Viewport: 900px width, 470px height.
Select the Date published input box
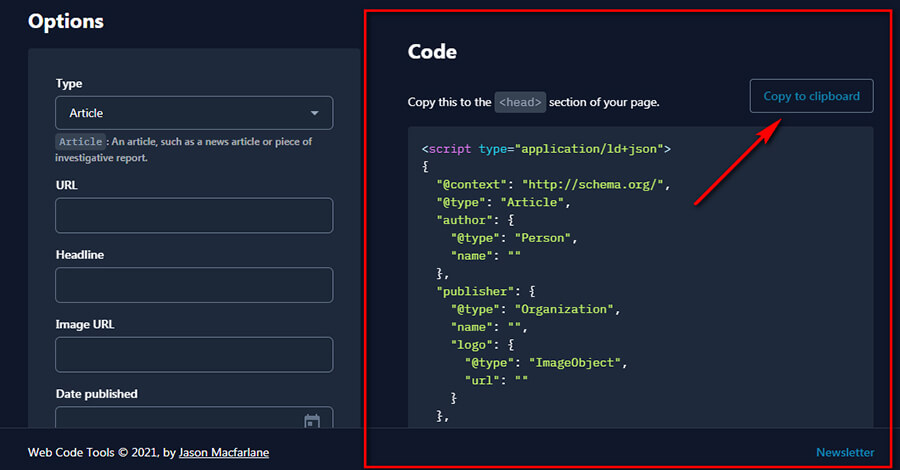[175, 420]
